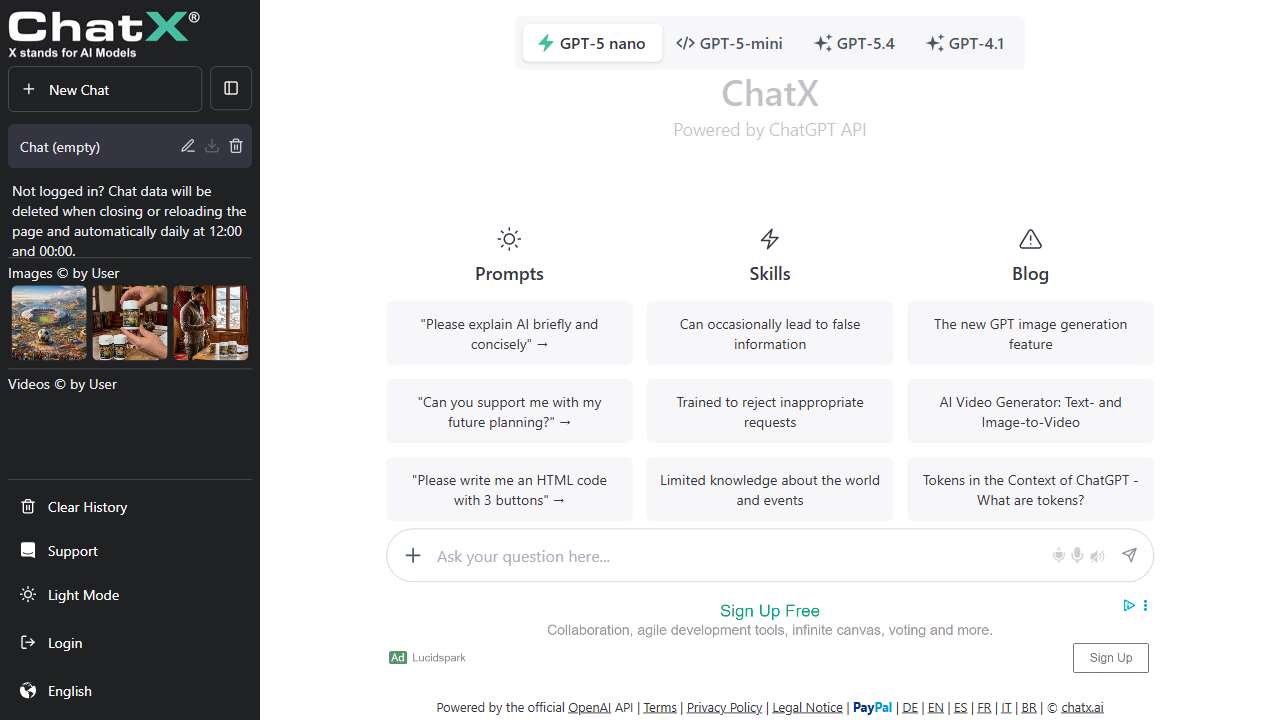Delete the empty chat via trash icon
This screenshot has height=720, width=1280.
[236, 146]
